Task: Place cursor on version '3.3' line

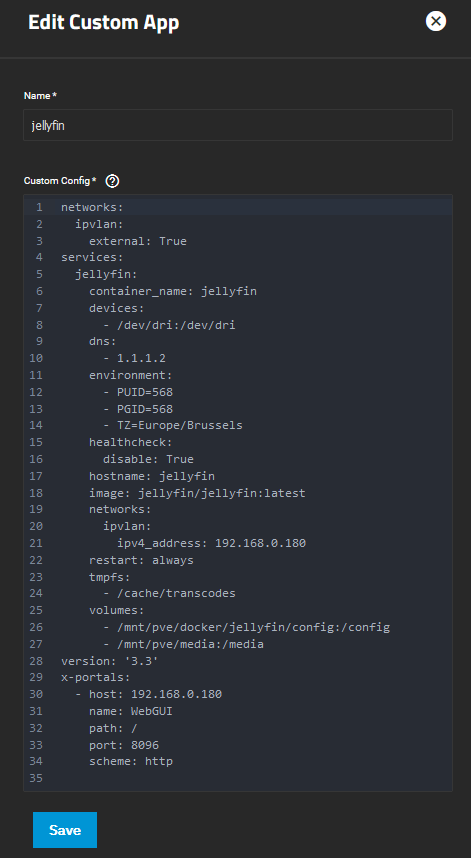Action: 110,661
